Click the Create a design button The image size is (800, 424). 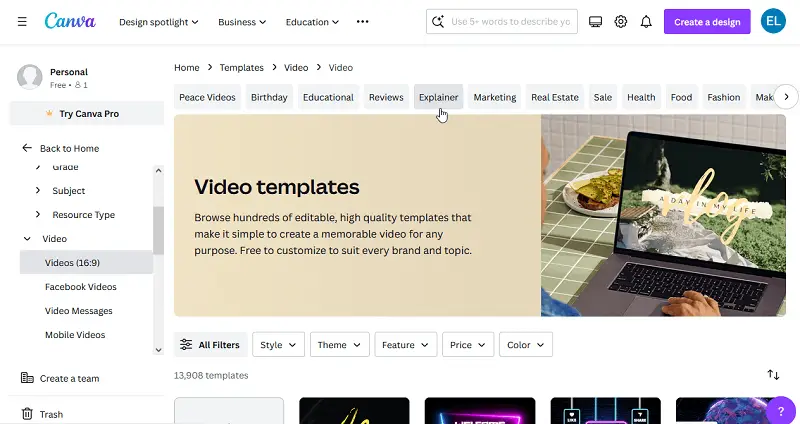coord(707,21)
